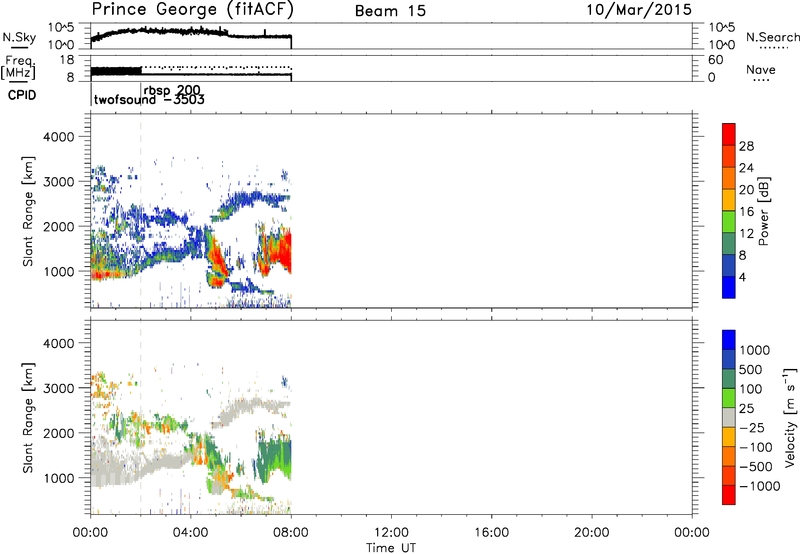Viewport: 800px width, 554px height.
Task: Click the 'N.Search' legend label
Action: [x=772, y=37]
